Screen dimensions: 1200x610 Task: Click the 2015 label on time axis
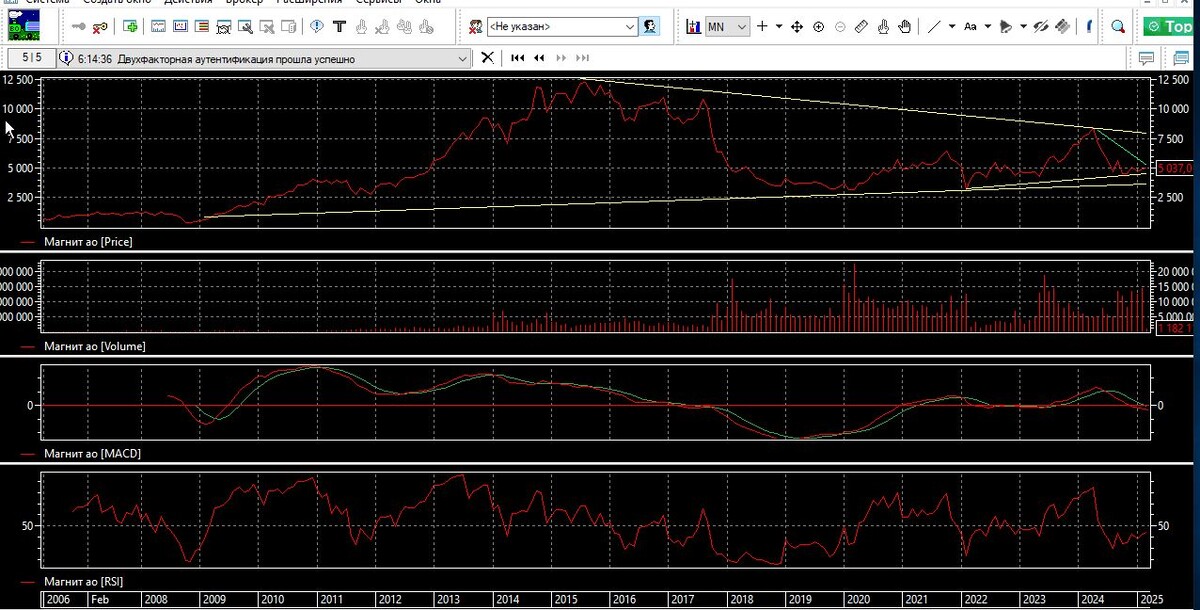[x=566, y=600]
